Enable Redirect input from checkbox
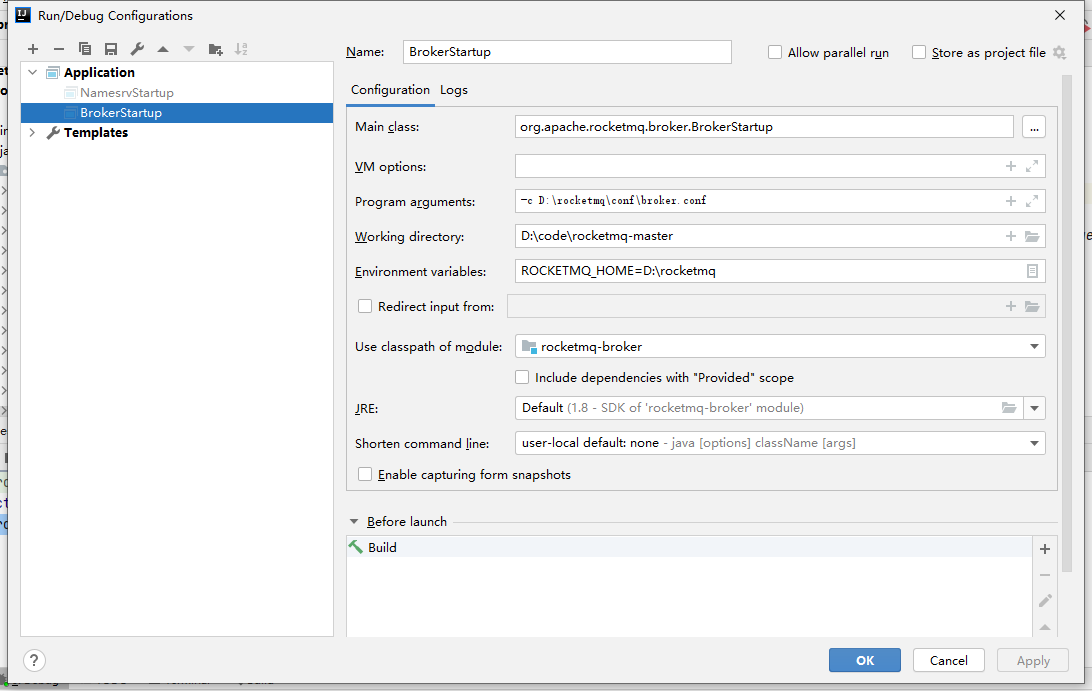This screenshot has height=691, width=1092. click(364, 306)
